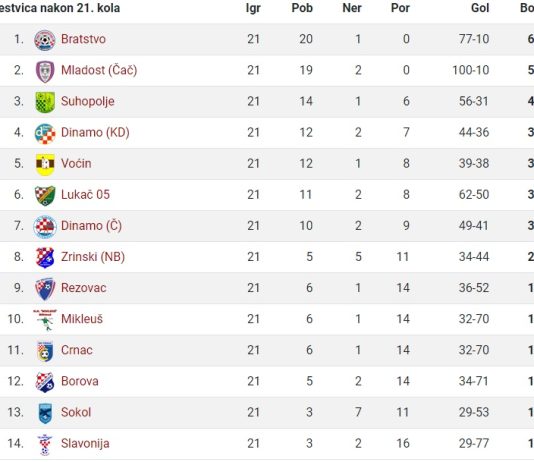Image resolution: width=534 pixels, height=462 pixels.
Task: Click the Crnac club badge
Action: coord(45,351)
